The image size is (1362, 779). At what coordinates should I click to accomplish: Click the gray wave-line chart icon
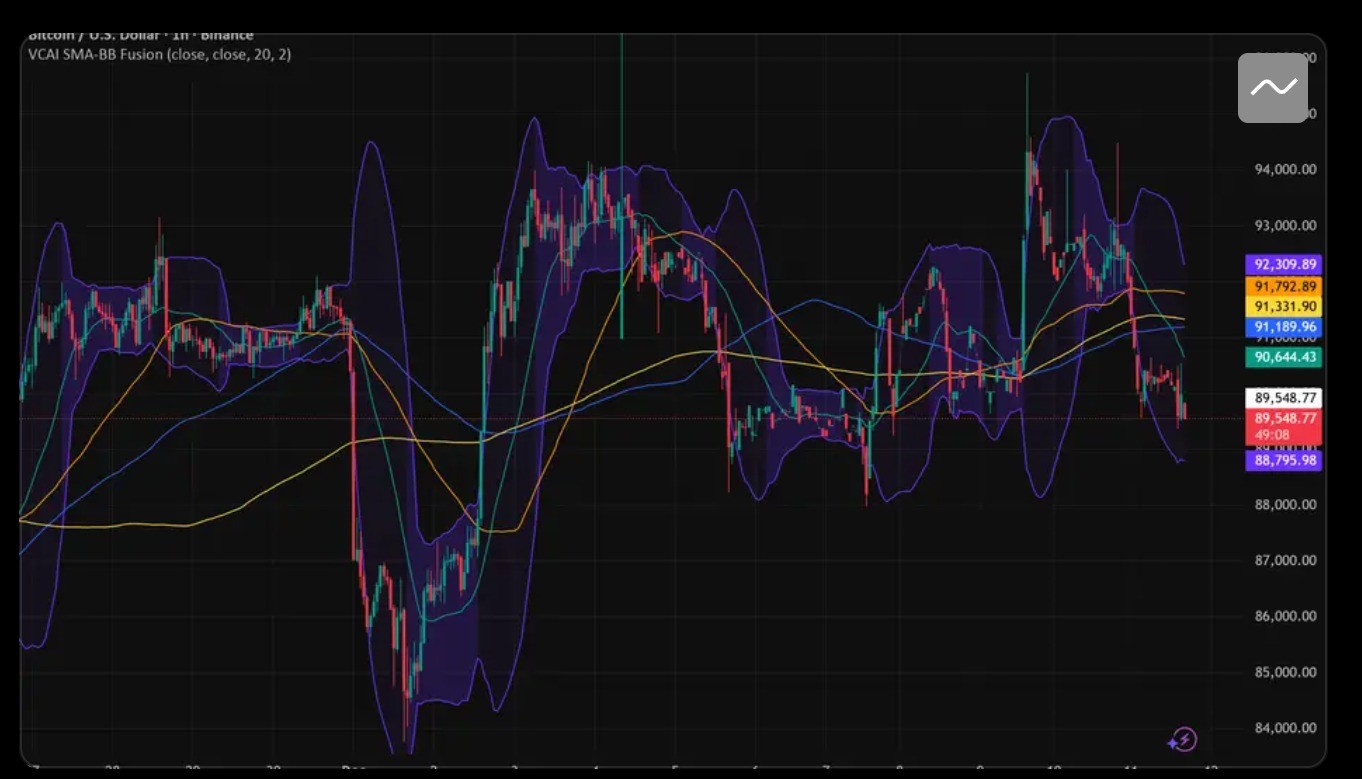[x=1272, y=88]
